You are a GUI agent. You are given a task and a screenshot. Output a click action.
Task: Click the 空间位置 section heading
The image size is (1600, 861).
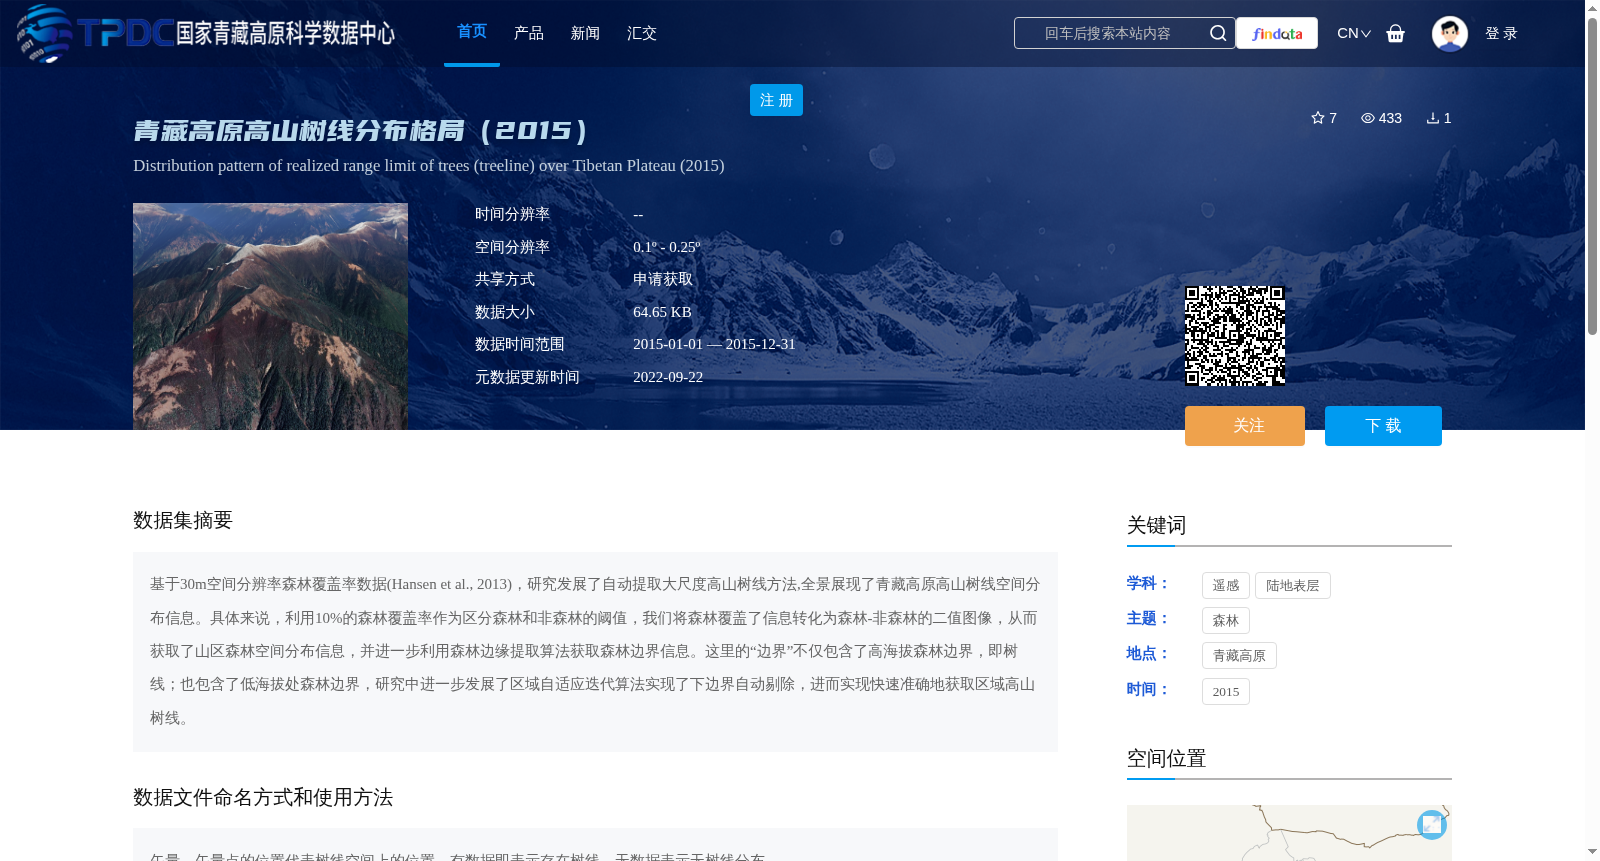[1167, 758]
